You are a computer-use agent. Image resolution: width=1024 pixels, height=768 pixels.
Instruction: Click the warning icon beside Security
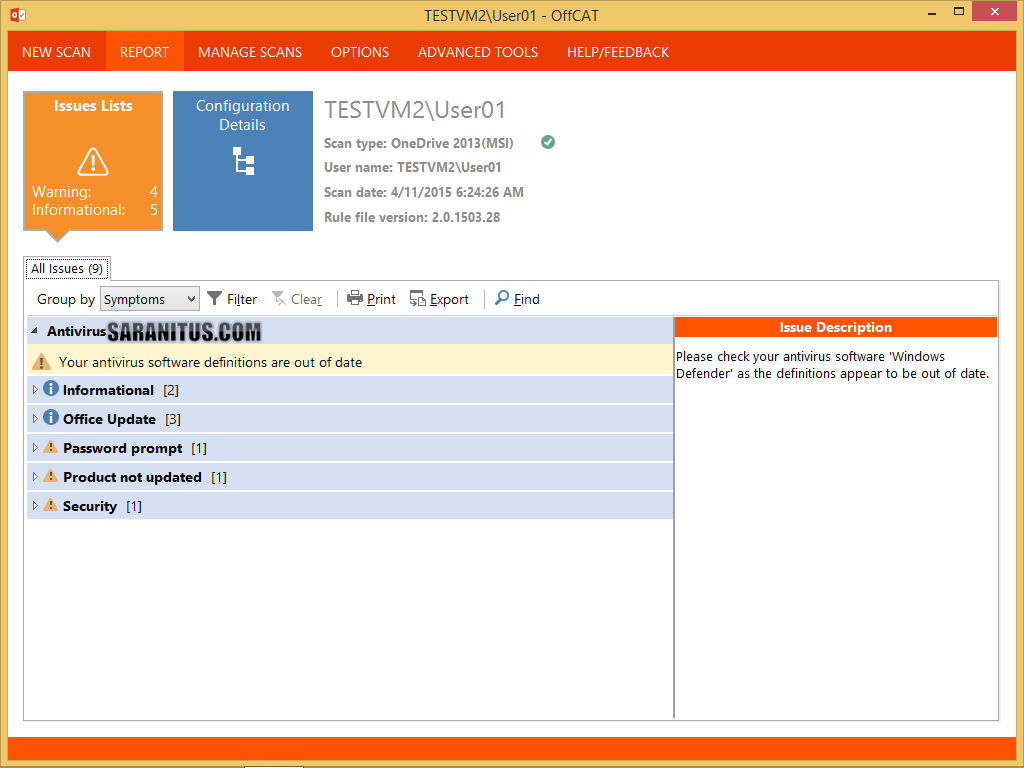(51, 505)
